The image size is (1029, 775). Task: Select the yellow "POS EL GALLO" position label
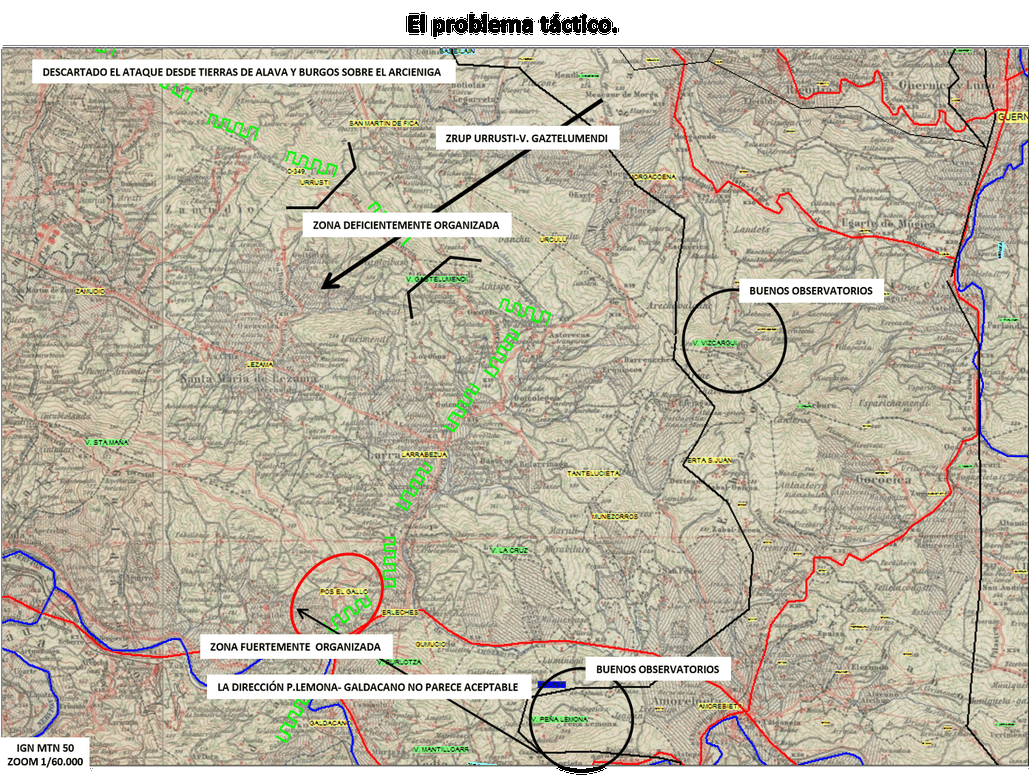344,591
